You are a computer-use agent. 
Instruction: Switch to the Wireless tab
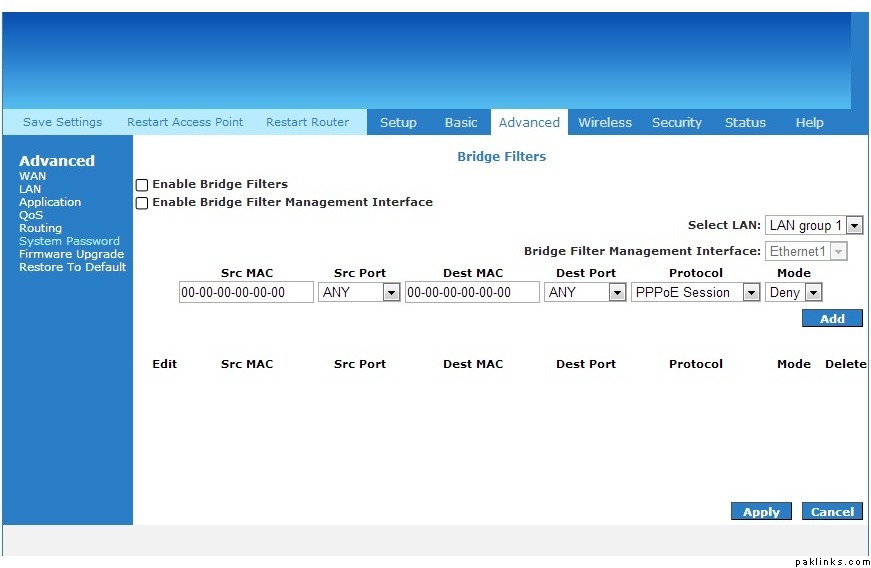605,123
